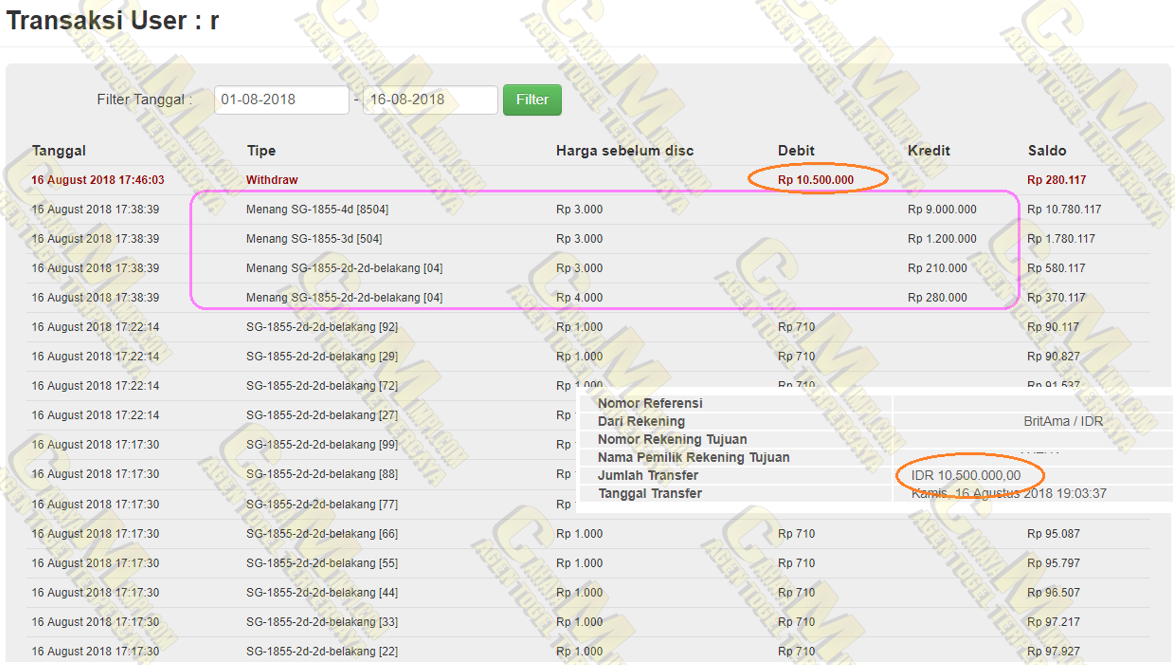Click the green Filter button
The width and height of the screenshot is (1175, 665).
532,100
